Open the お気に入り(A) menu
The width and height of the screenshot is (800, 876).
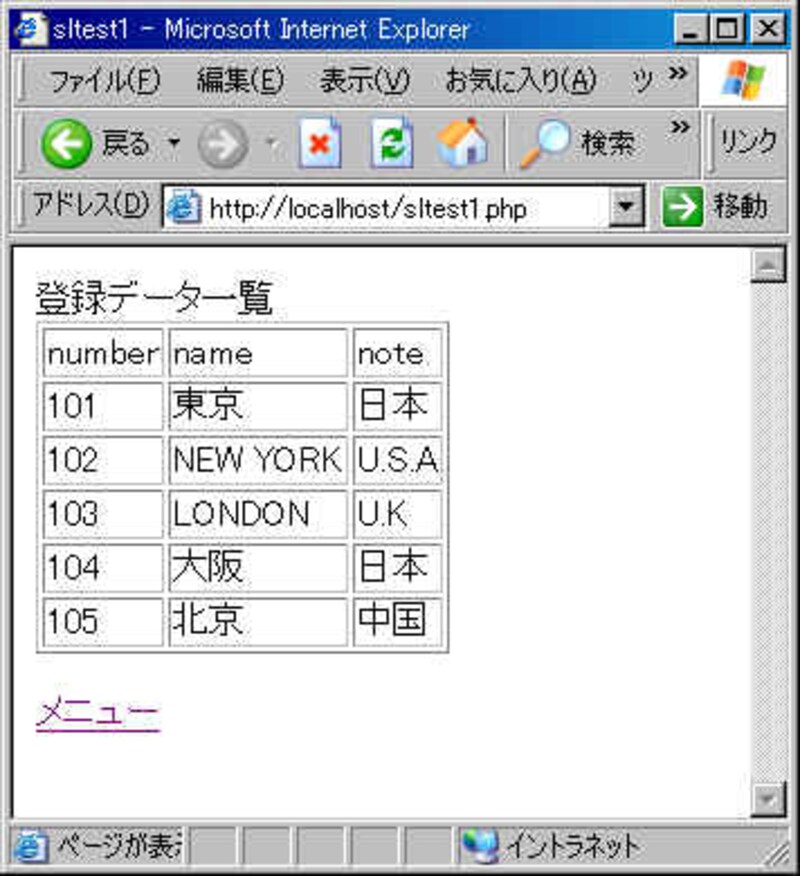pyautogui.click(x=521, y=80)
